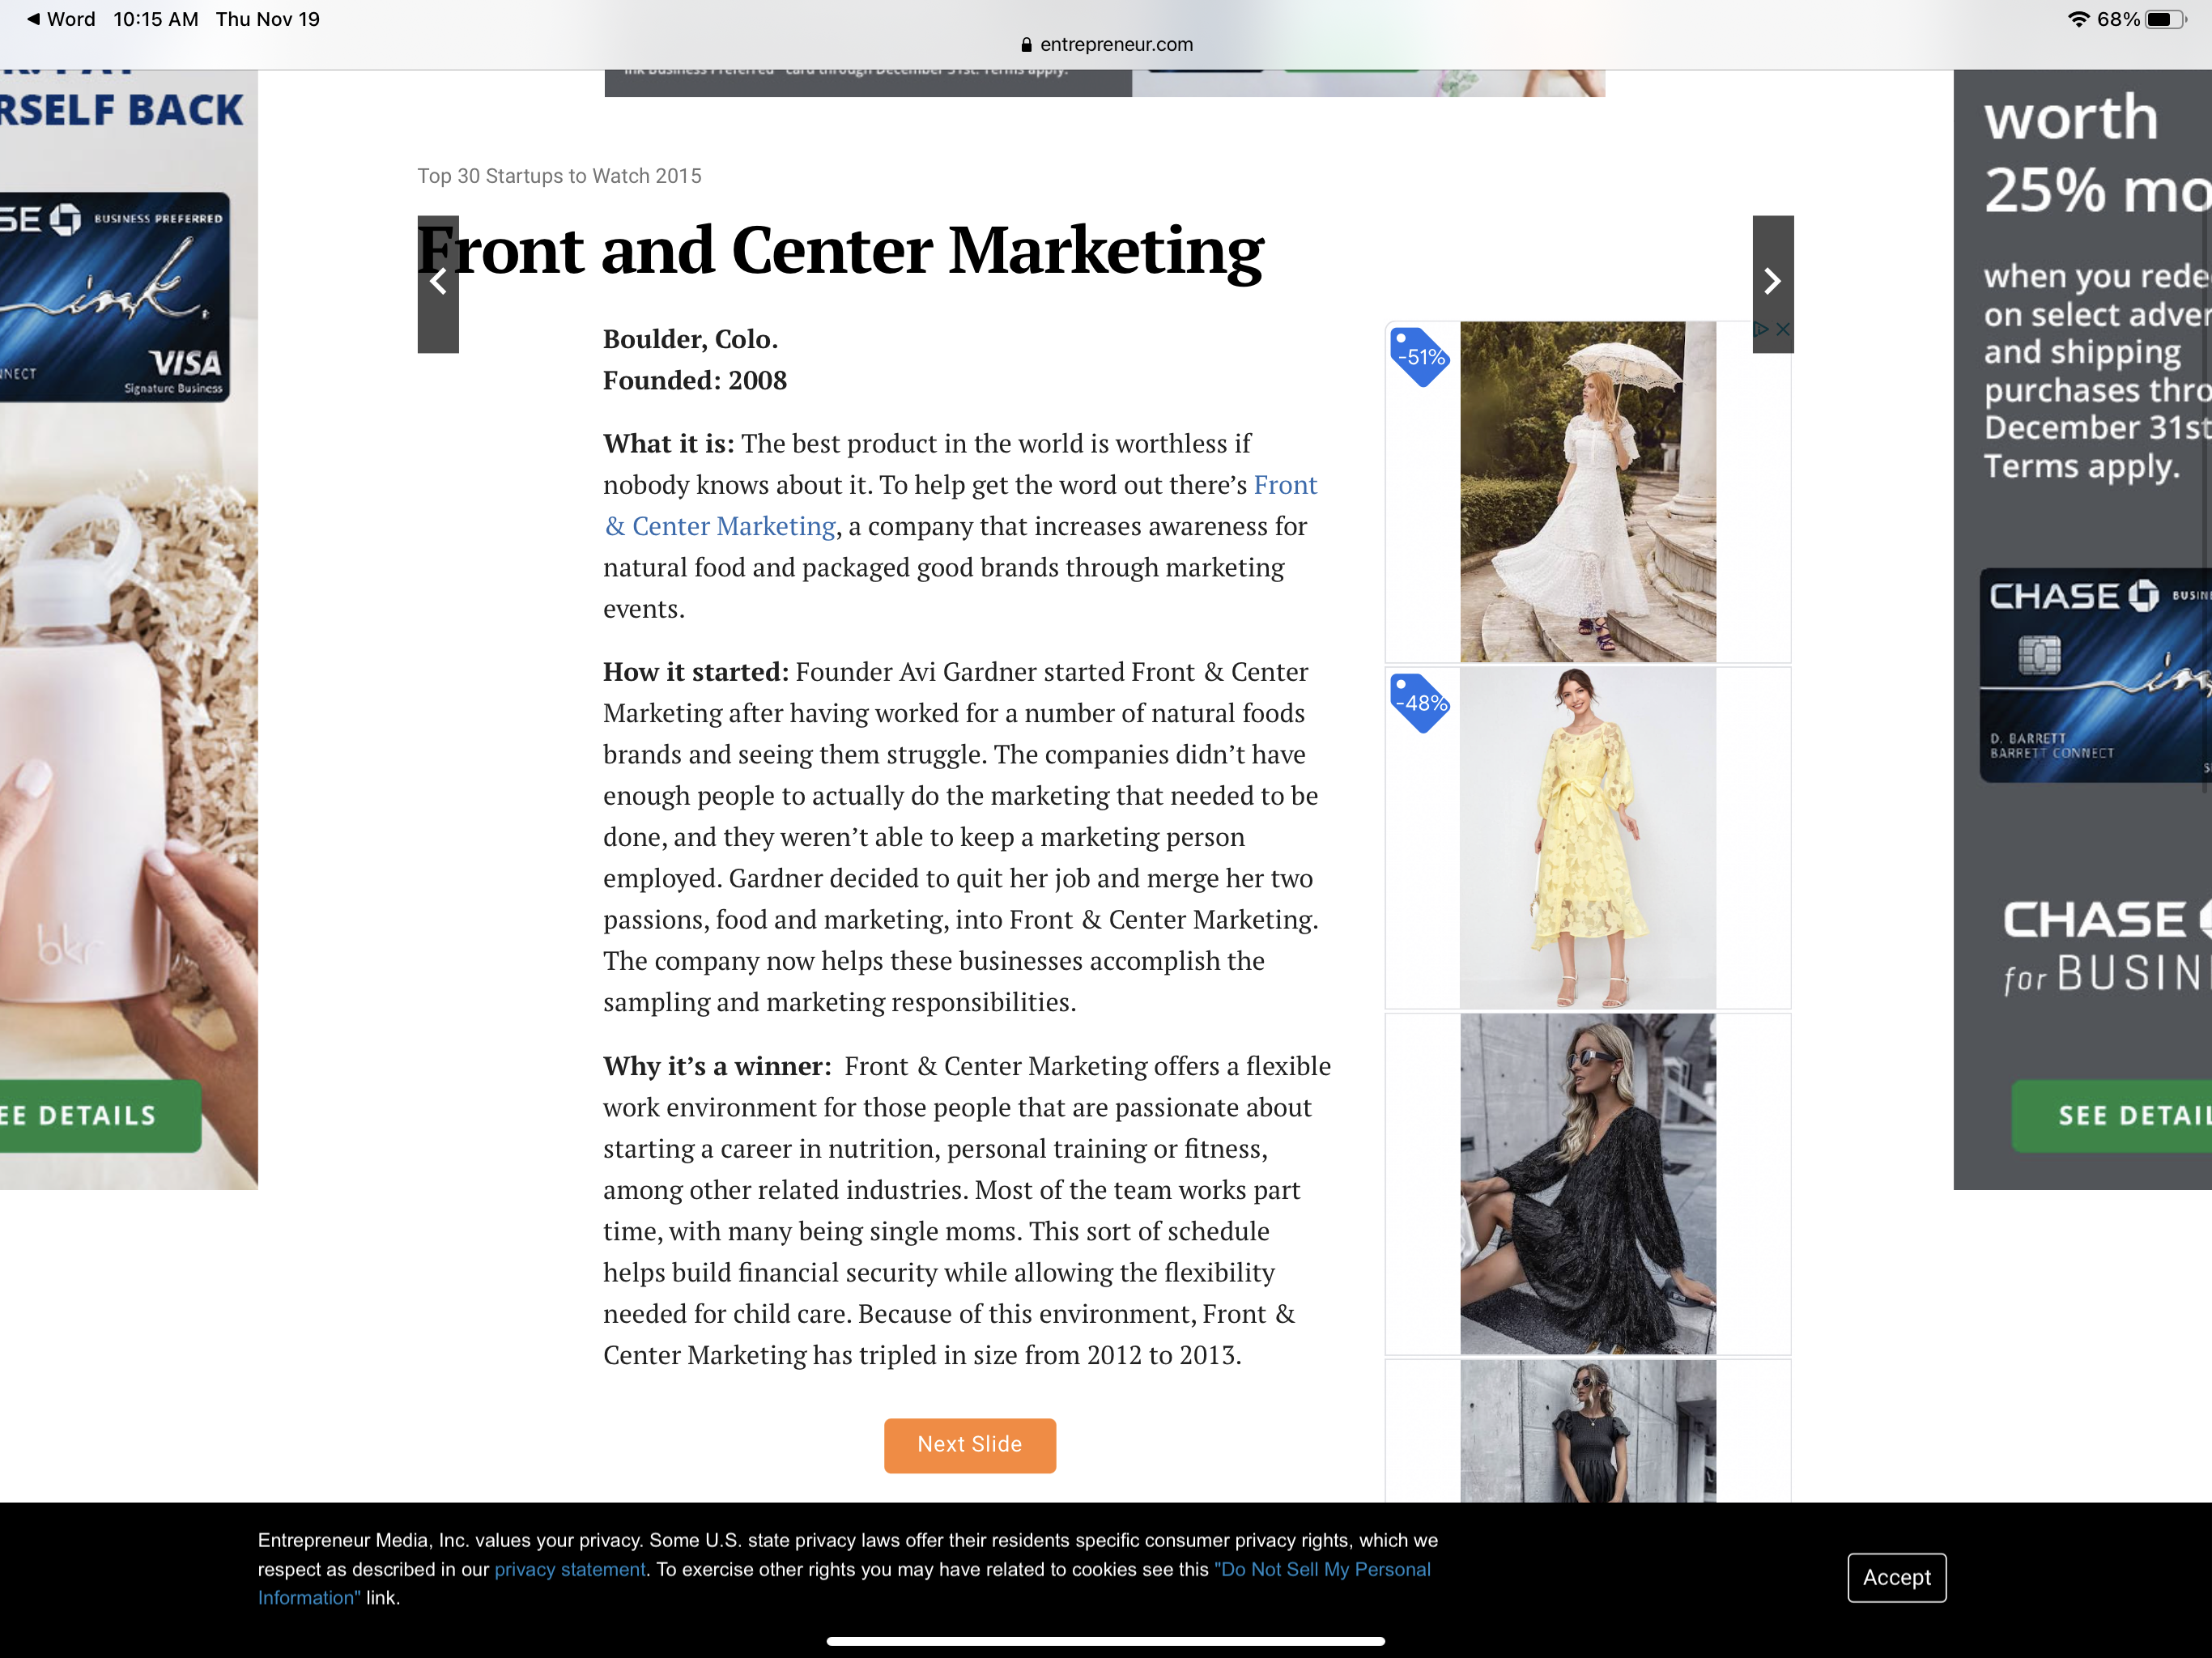Image resolution: width=2212 pixels, height=1658 pixels.
Task: Open the AdChoices triangle icon
Action: (1762, 329)
